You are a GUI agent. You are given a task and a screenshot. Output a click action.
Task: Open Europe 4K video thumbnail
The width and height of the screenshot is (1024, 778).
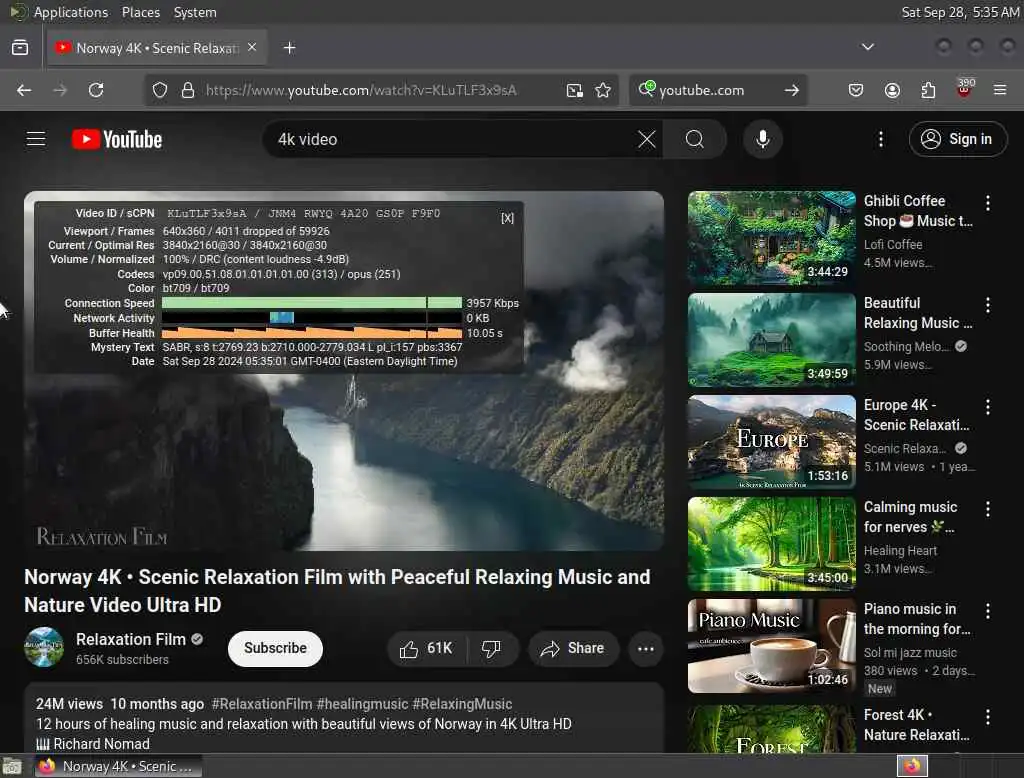[771, 442]
